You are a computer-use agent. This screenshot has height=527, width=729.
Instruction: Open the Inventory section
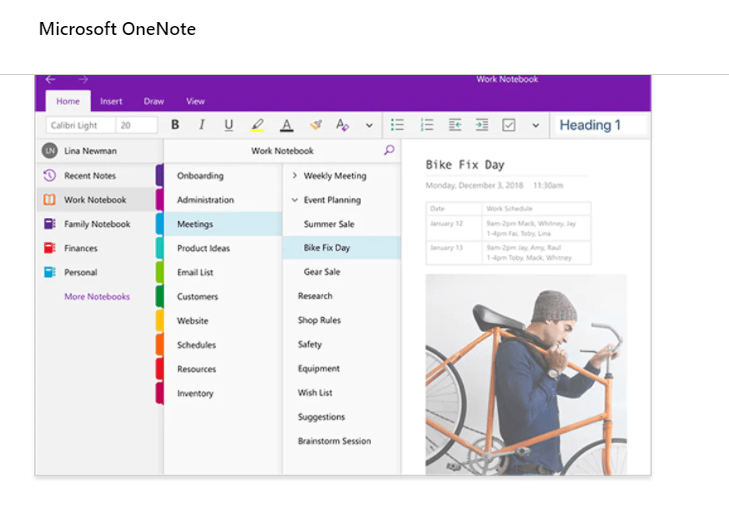point(222,393)
